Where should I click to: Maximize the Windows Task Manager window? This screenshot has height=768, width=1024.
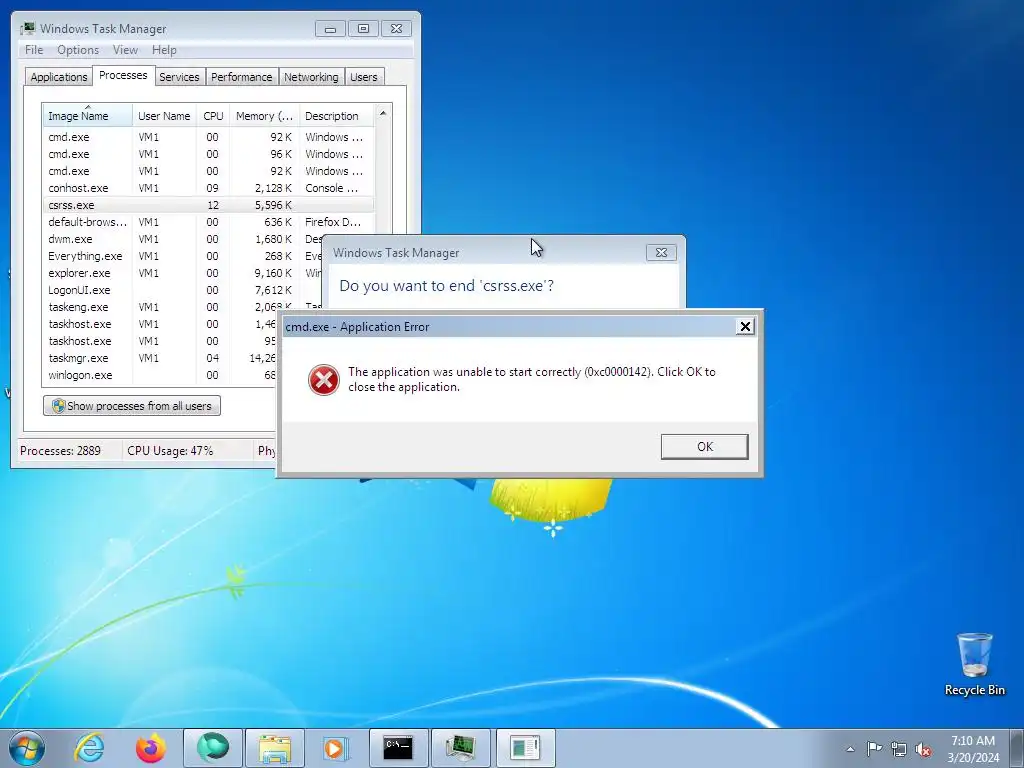[x=363, y=29]
